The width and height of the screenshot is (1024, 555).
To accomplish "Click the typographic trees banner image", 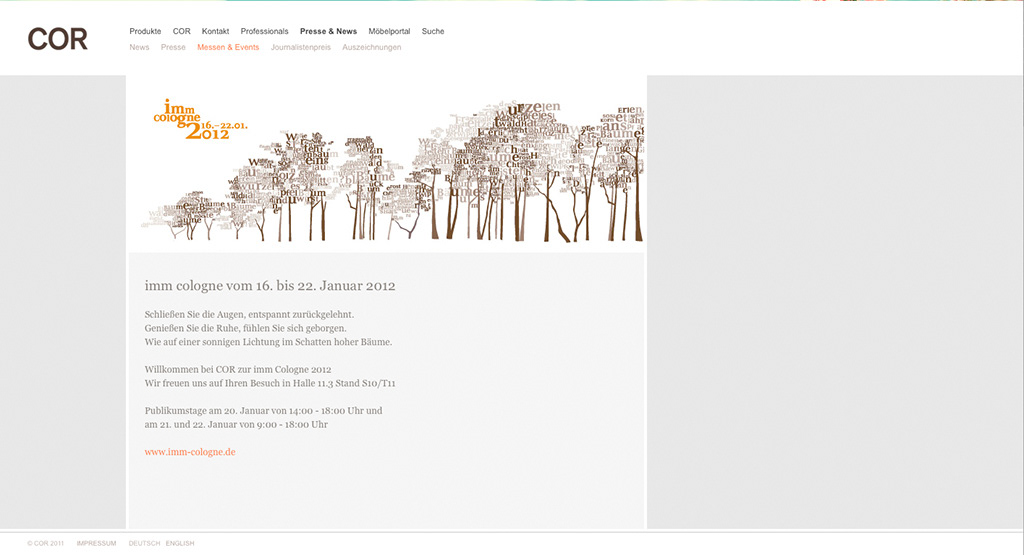I will 392,171.
